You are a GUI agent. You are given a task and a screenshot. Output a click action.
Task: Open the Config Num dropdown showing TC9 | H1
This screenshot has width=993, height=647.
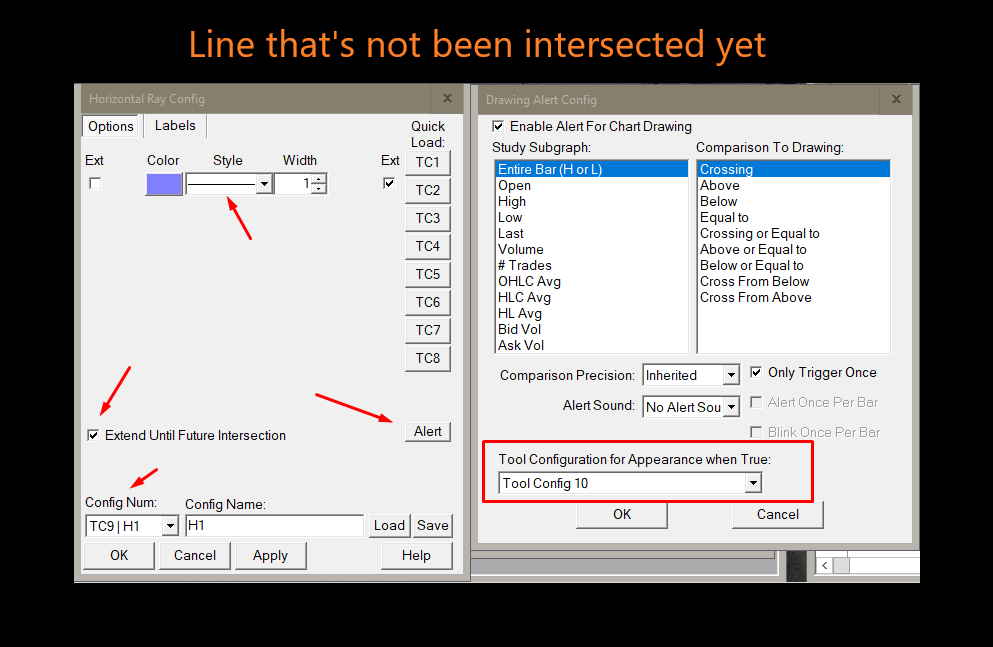132,526
